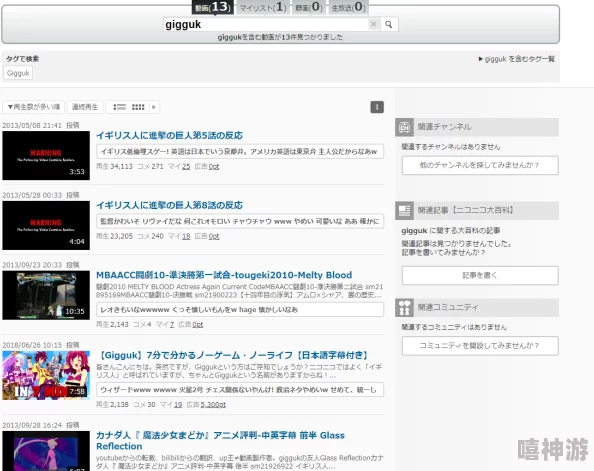Click ad points 0pt under 第5話 video
Image resolution: width=594 pixels, height=471 pixels.
214,166
